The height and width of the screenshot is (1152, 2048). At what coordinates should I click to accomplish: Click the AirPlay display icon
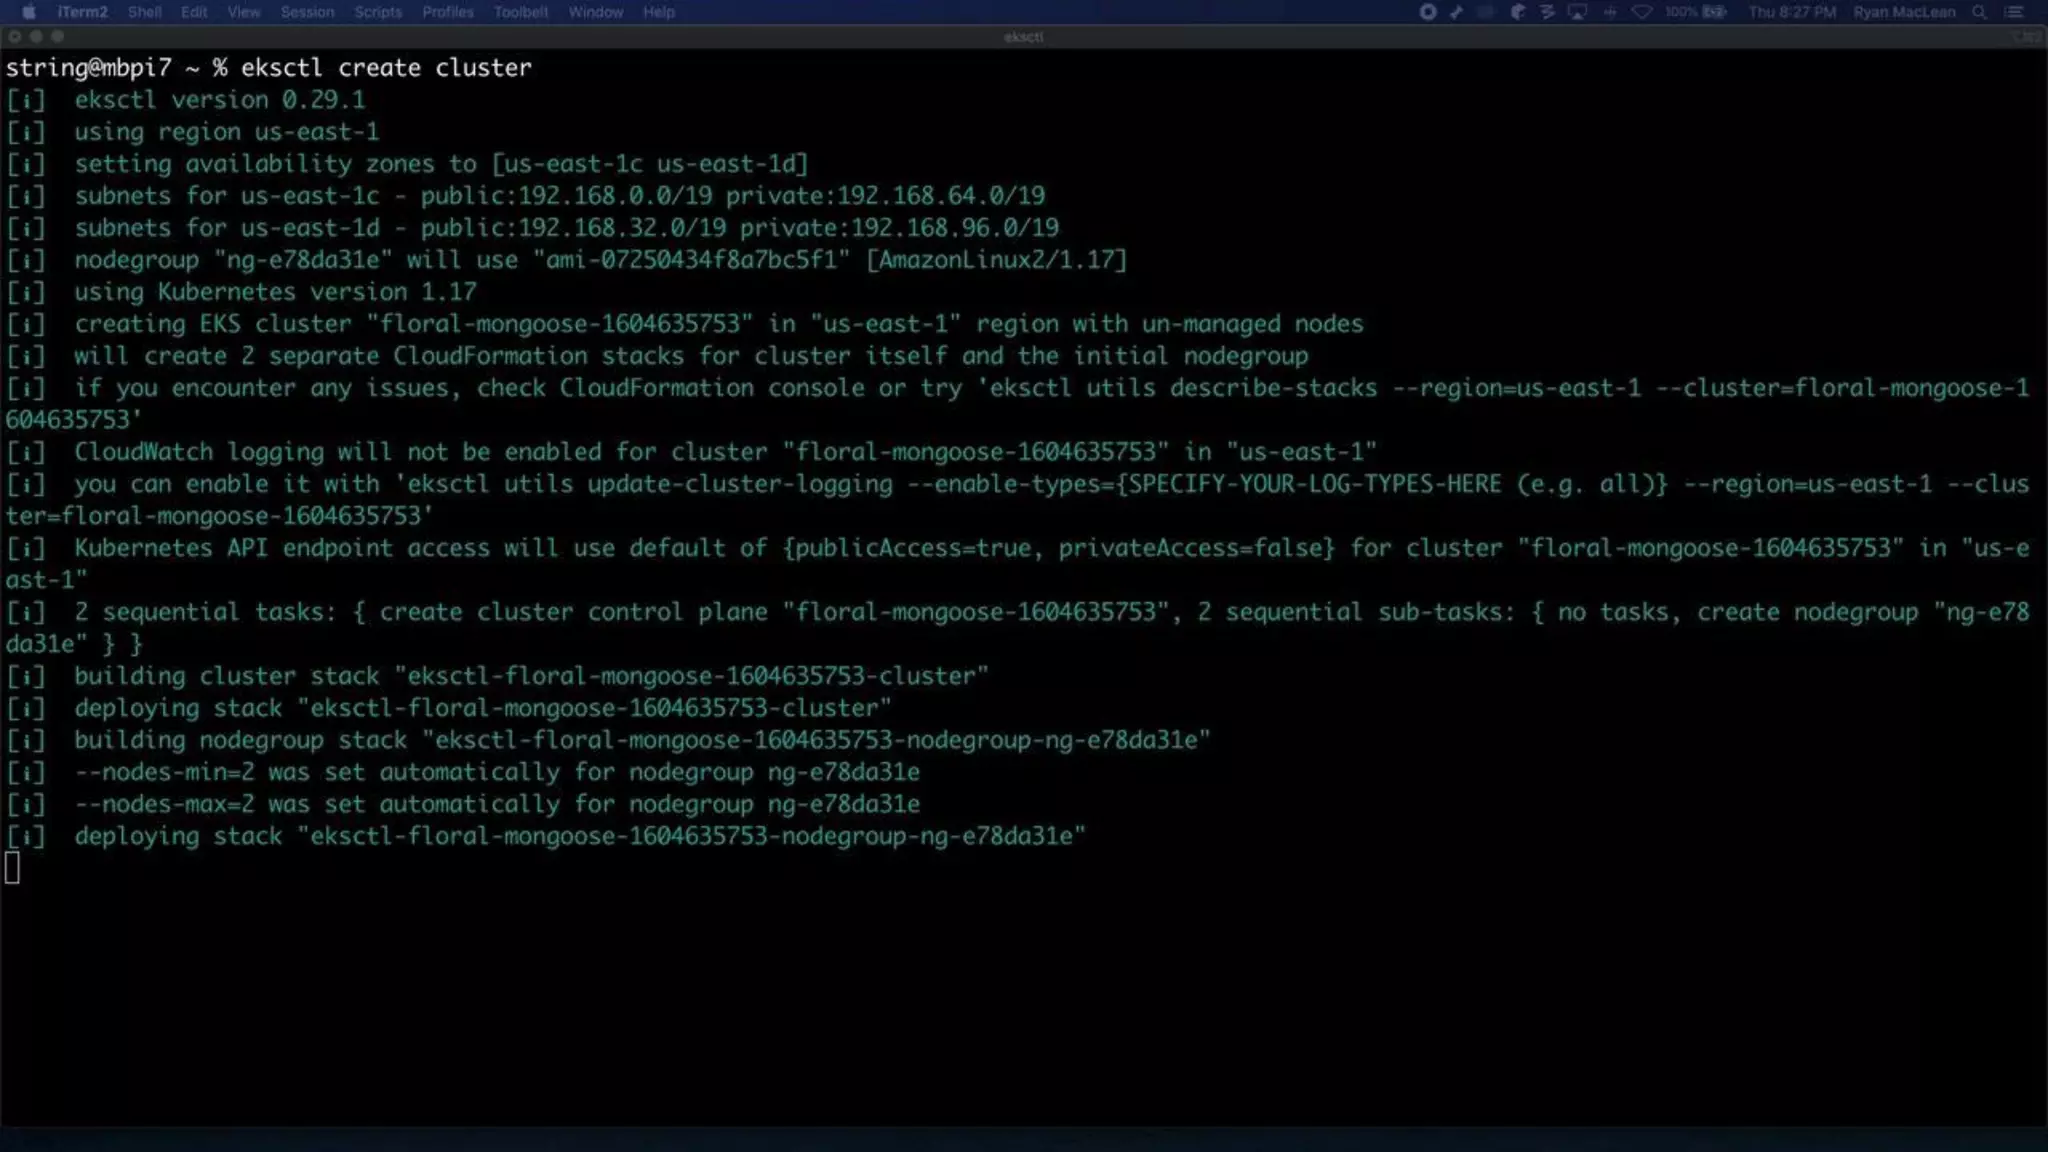(1578, 12)
